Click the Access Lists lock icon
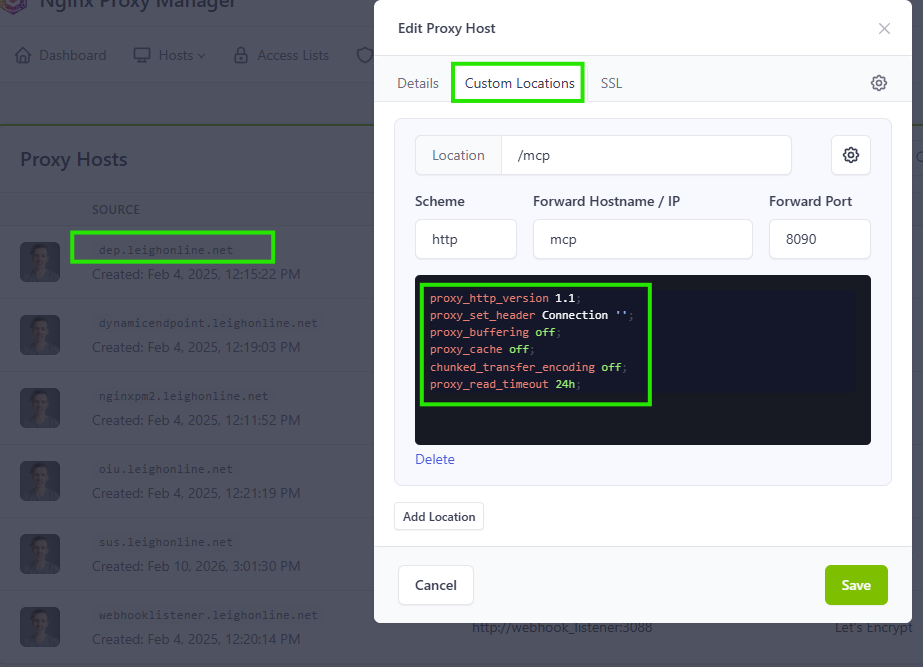923x667 pixels. [241, 55]
